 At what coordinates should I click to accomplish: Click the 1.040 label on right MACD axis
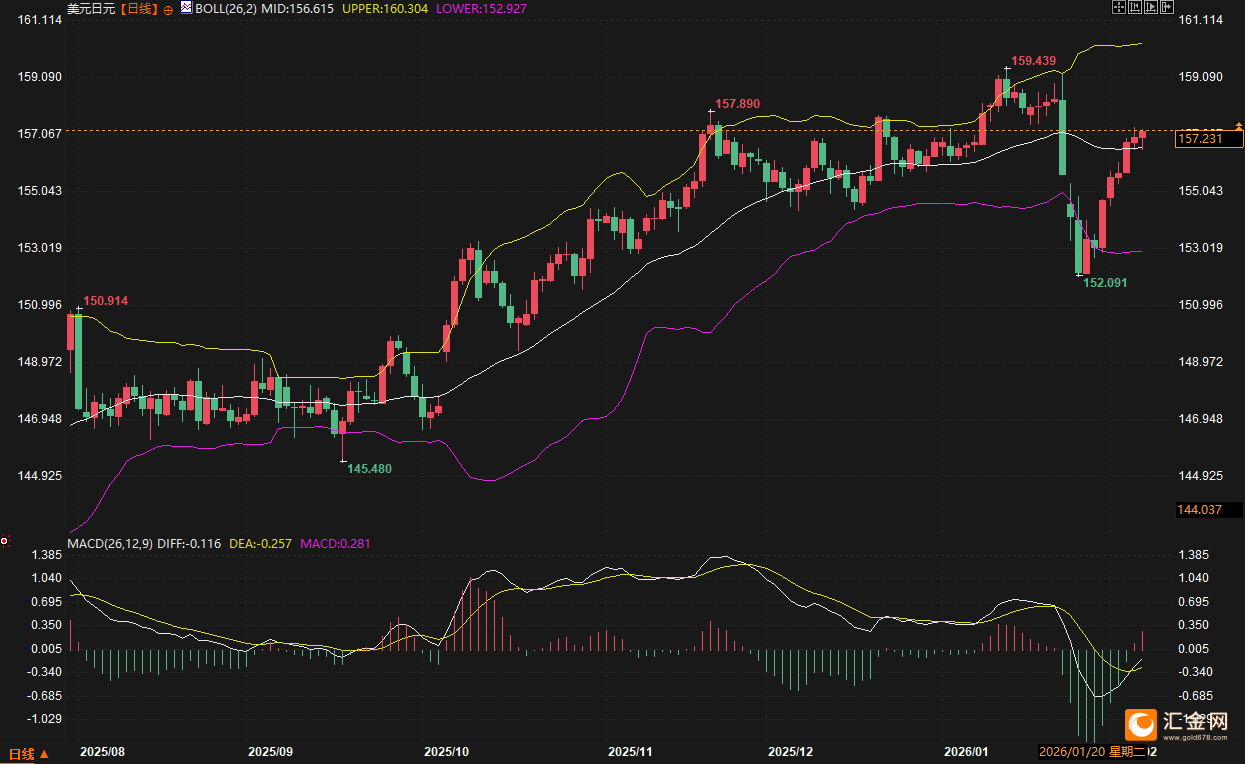tap(1195, 578)
